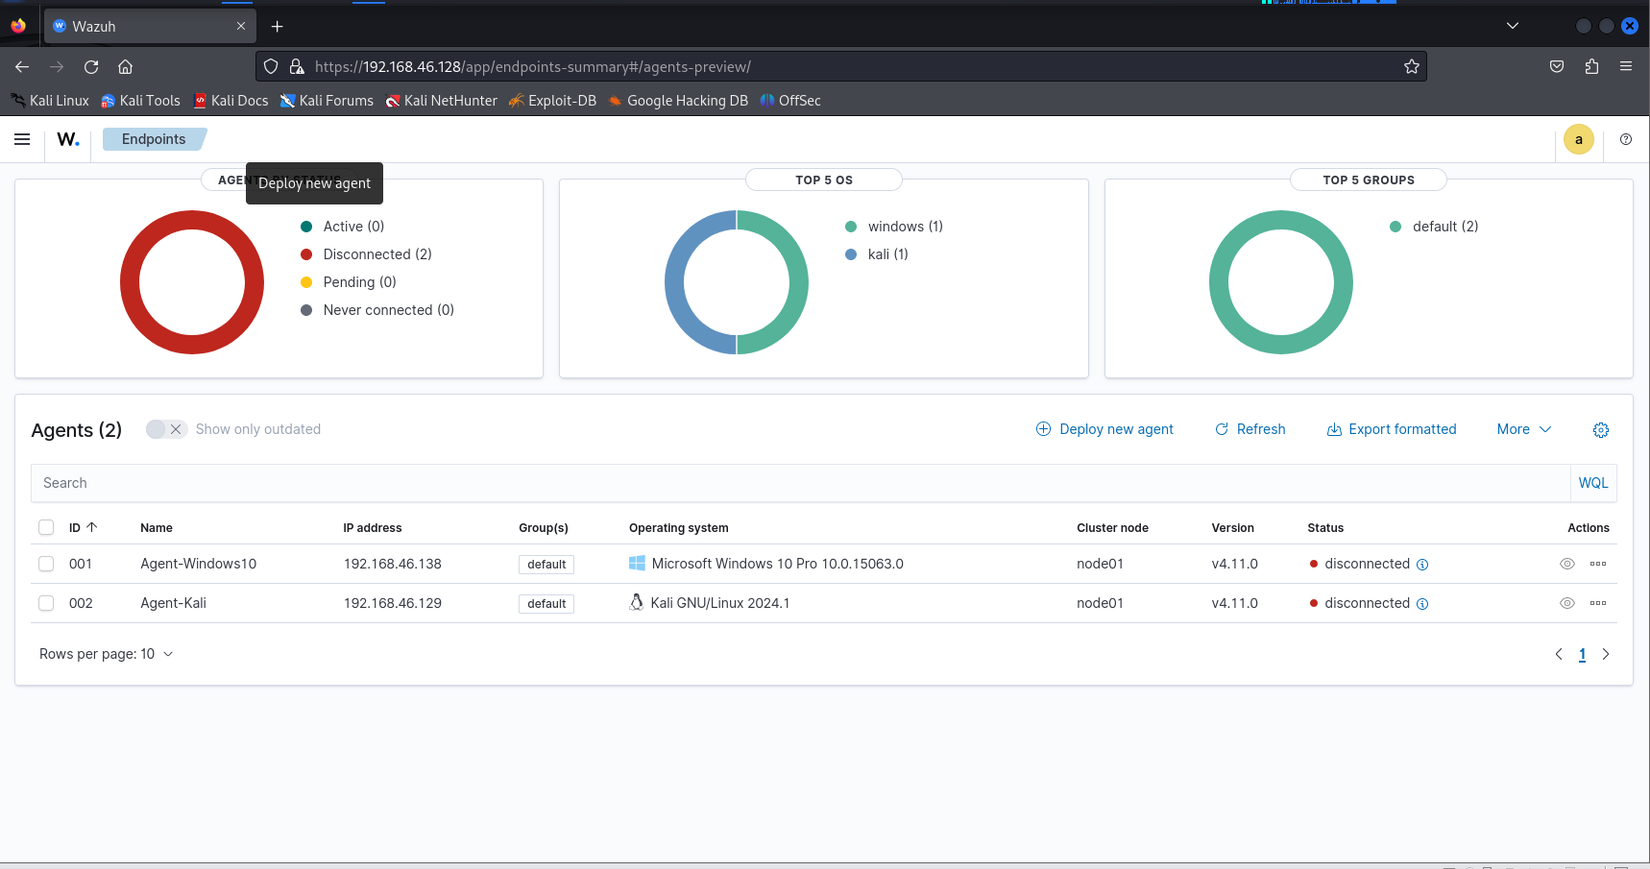
Task: Click Disconnected red legend swatch
Action: click(x=306, y=255)
